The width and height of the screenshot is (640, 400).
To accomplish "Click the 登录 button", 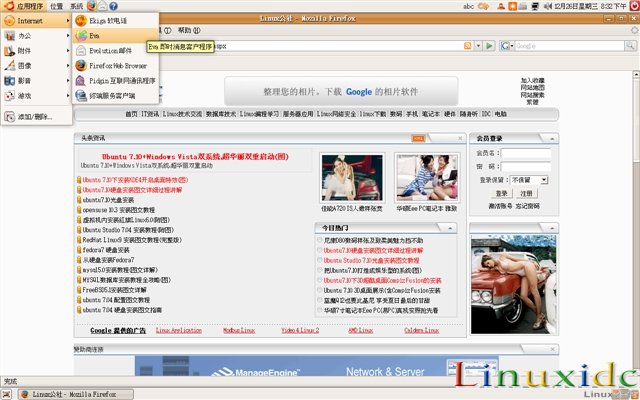I will [501, 193].
